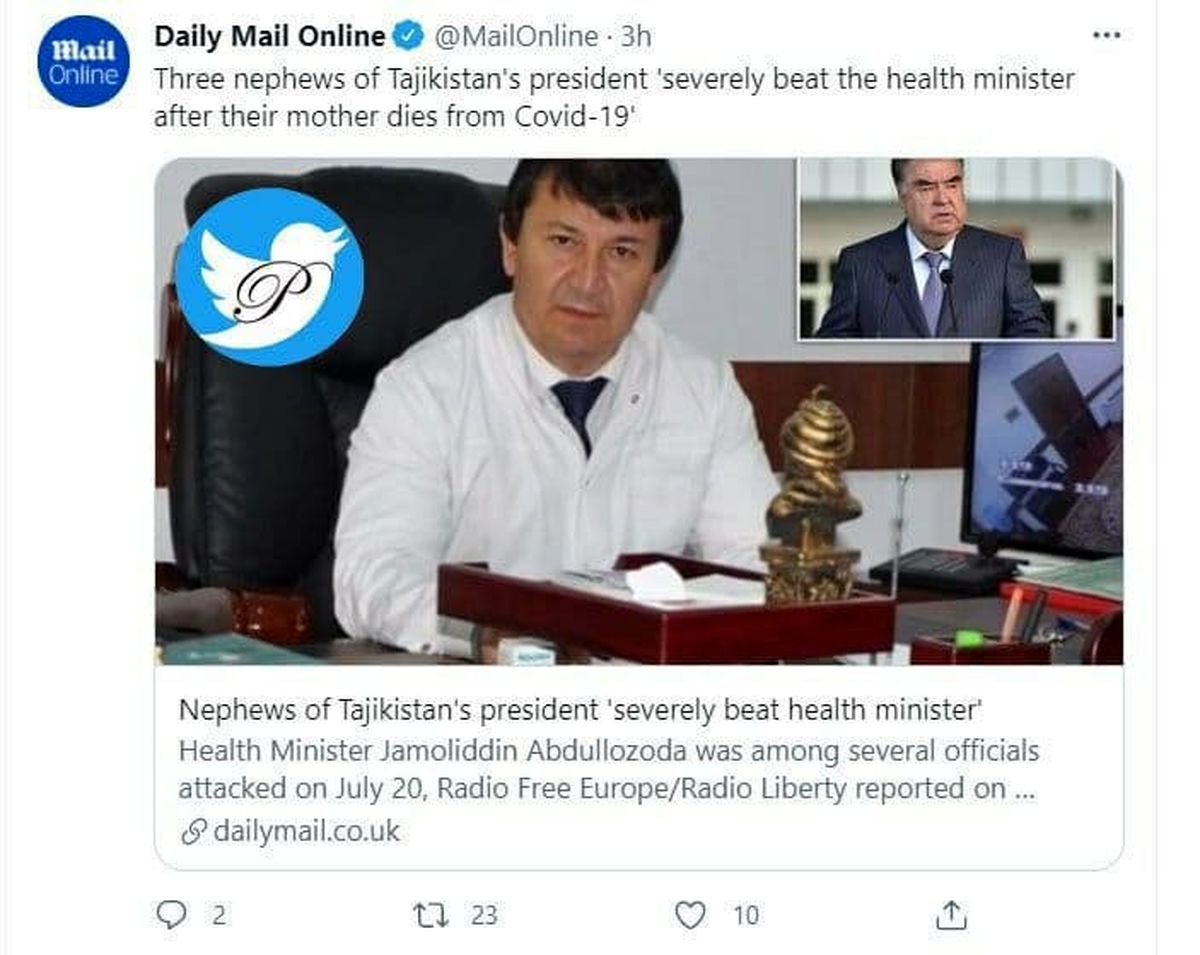Open the tweet's three-dot more menu
The width and height of the screenshot is (1200, 955).
tap(1106, 36)
